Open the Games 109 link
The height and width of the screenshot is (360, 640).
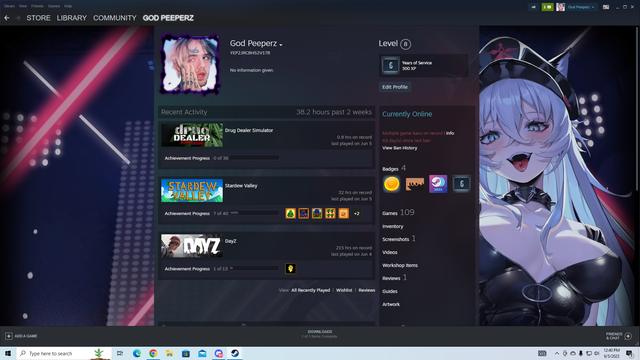tap(398, 213)
